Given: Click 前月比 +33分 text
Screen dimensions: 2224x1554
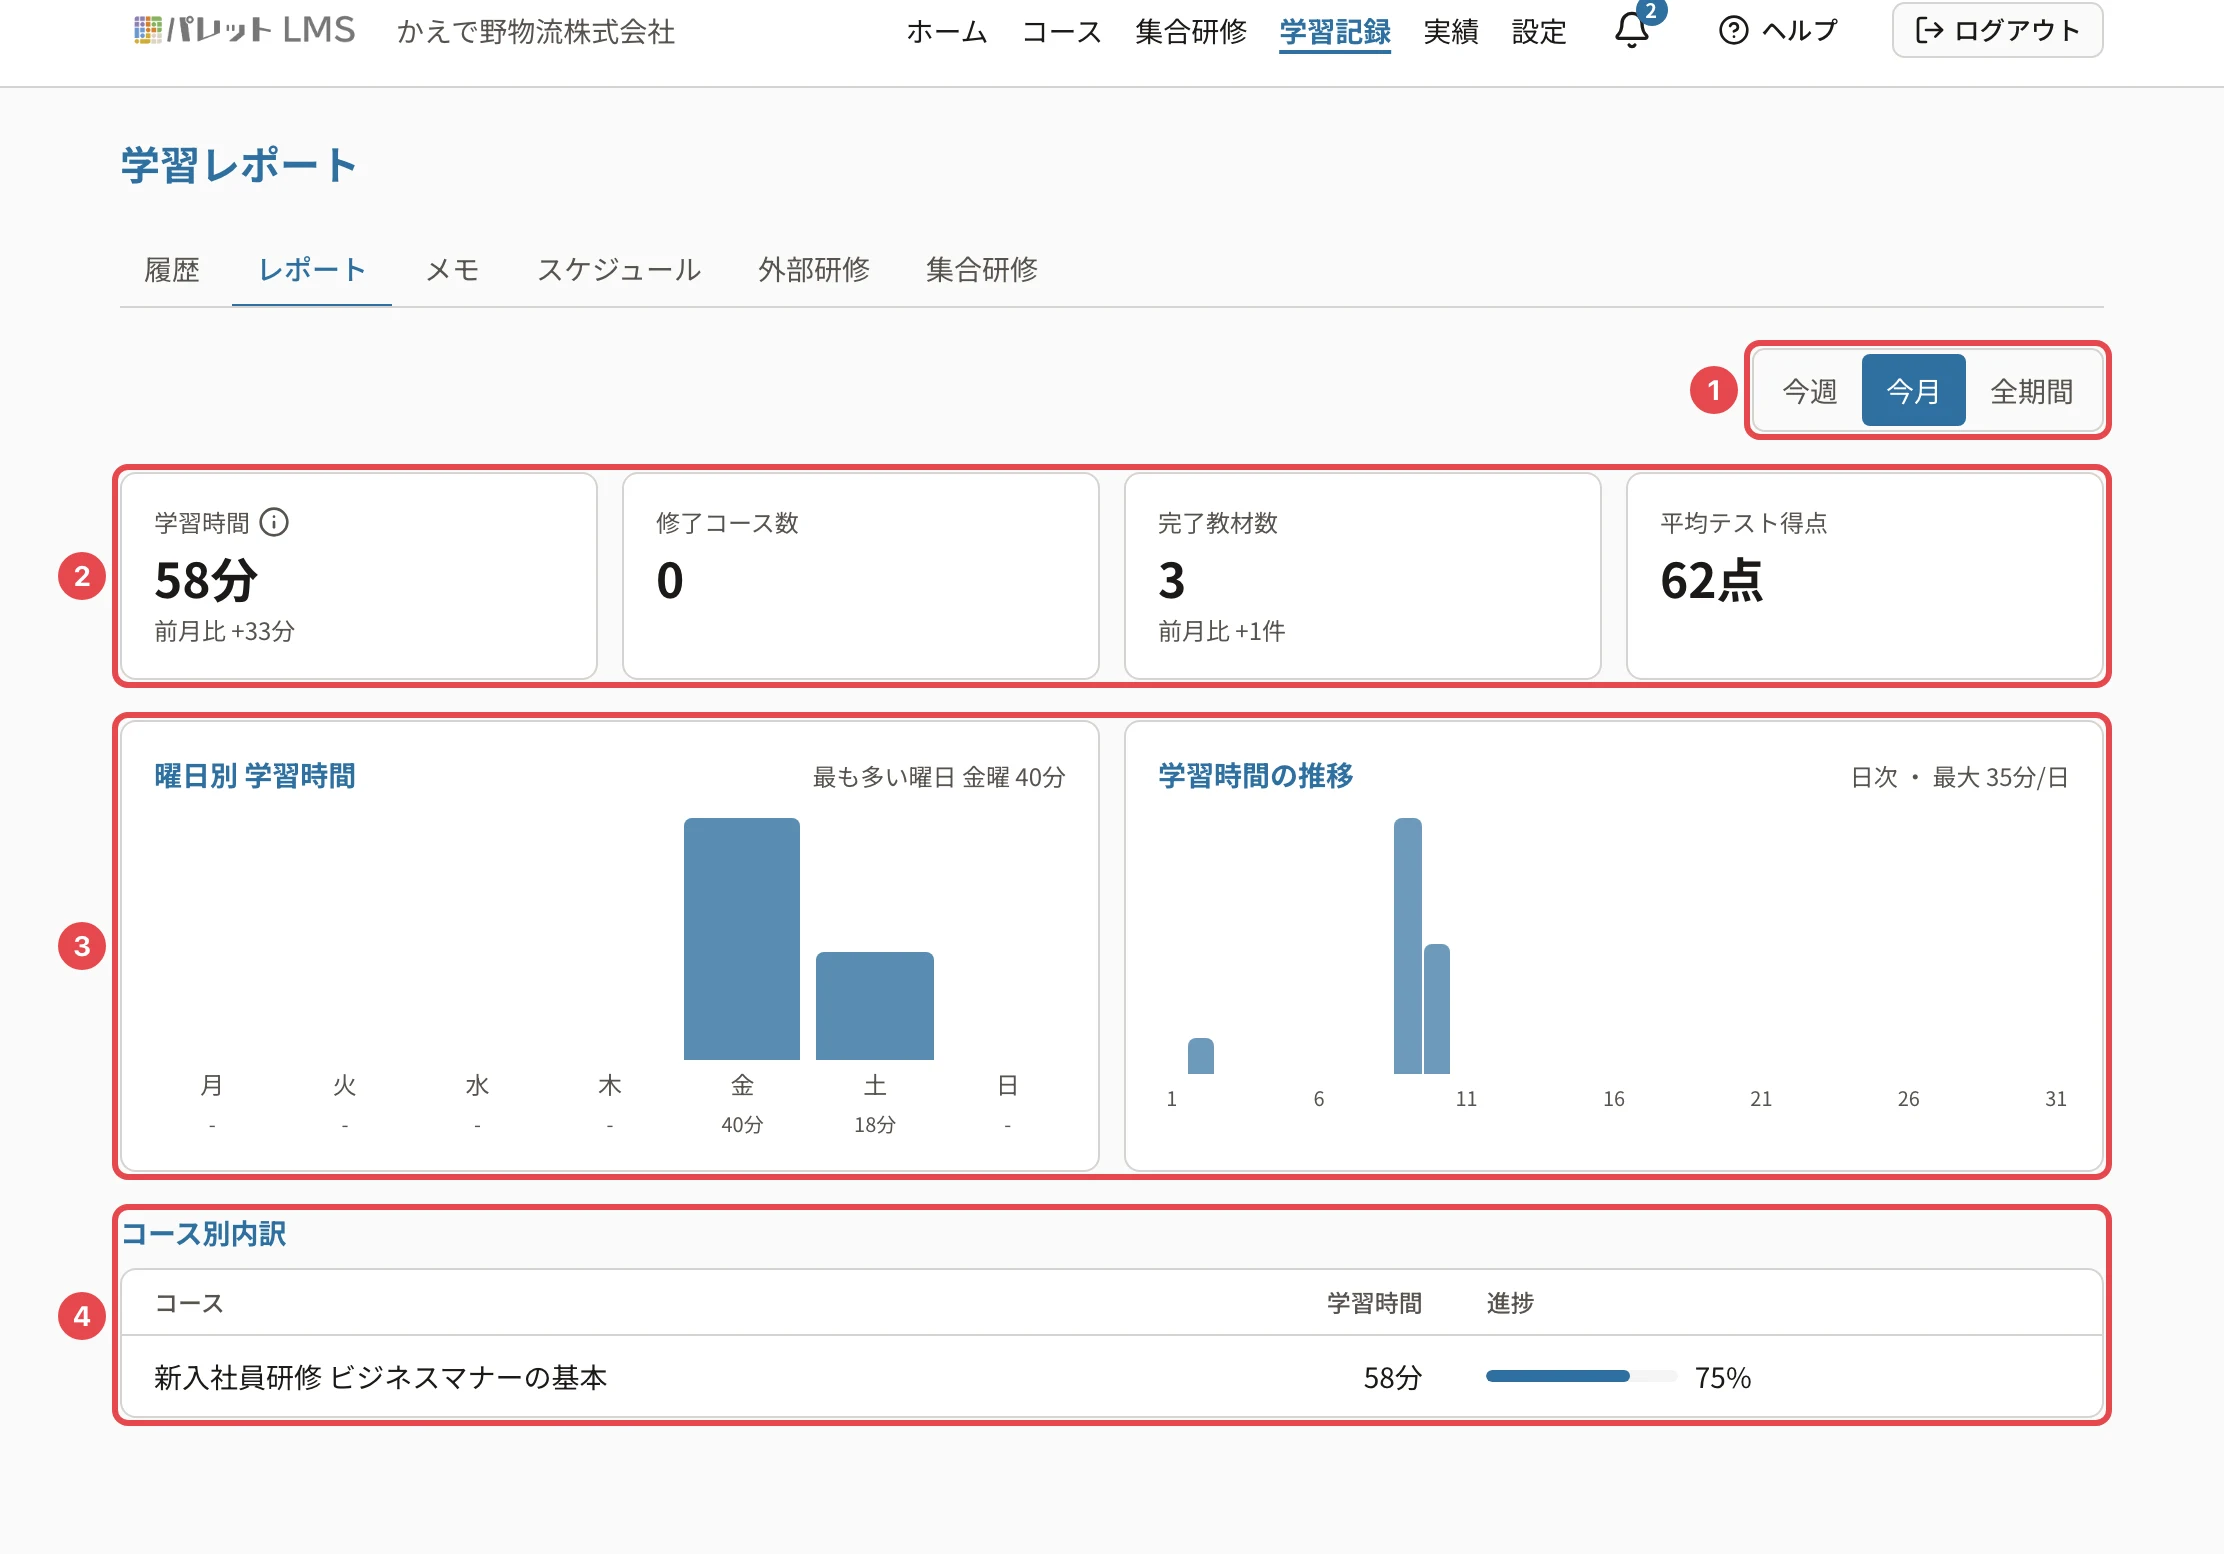Looking at the screenshot, I should [224, 631].
